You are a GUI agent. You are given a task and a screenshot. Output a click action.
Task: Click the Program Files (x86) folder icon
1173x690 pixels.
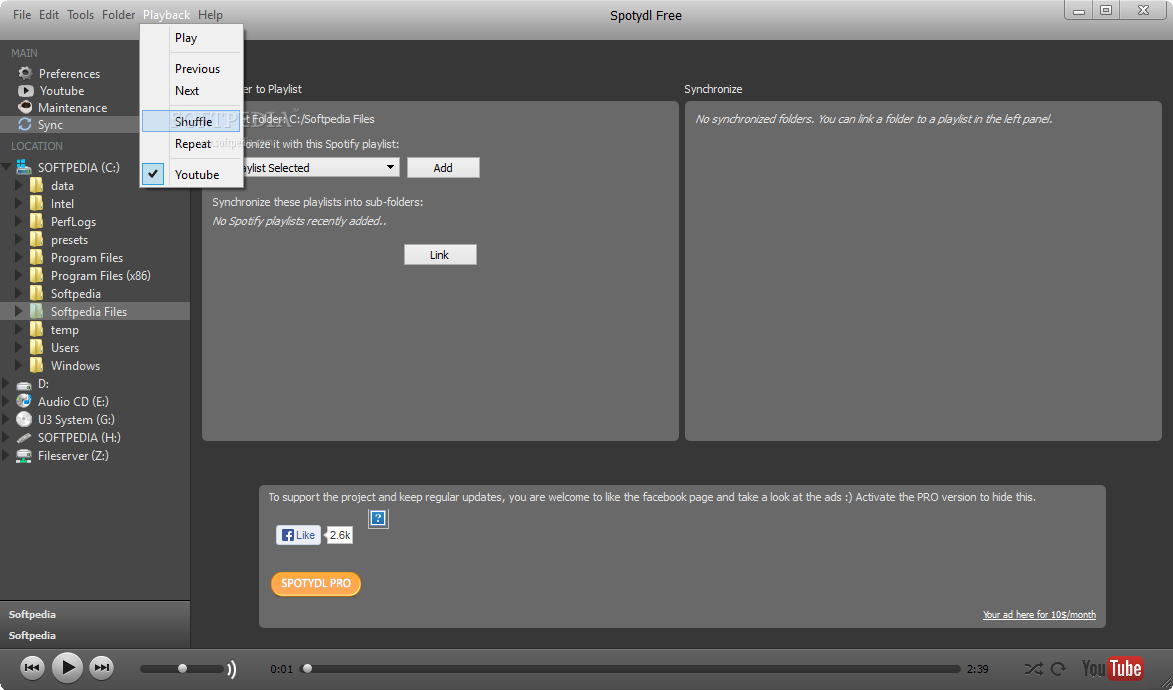click(37, 275)
